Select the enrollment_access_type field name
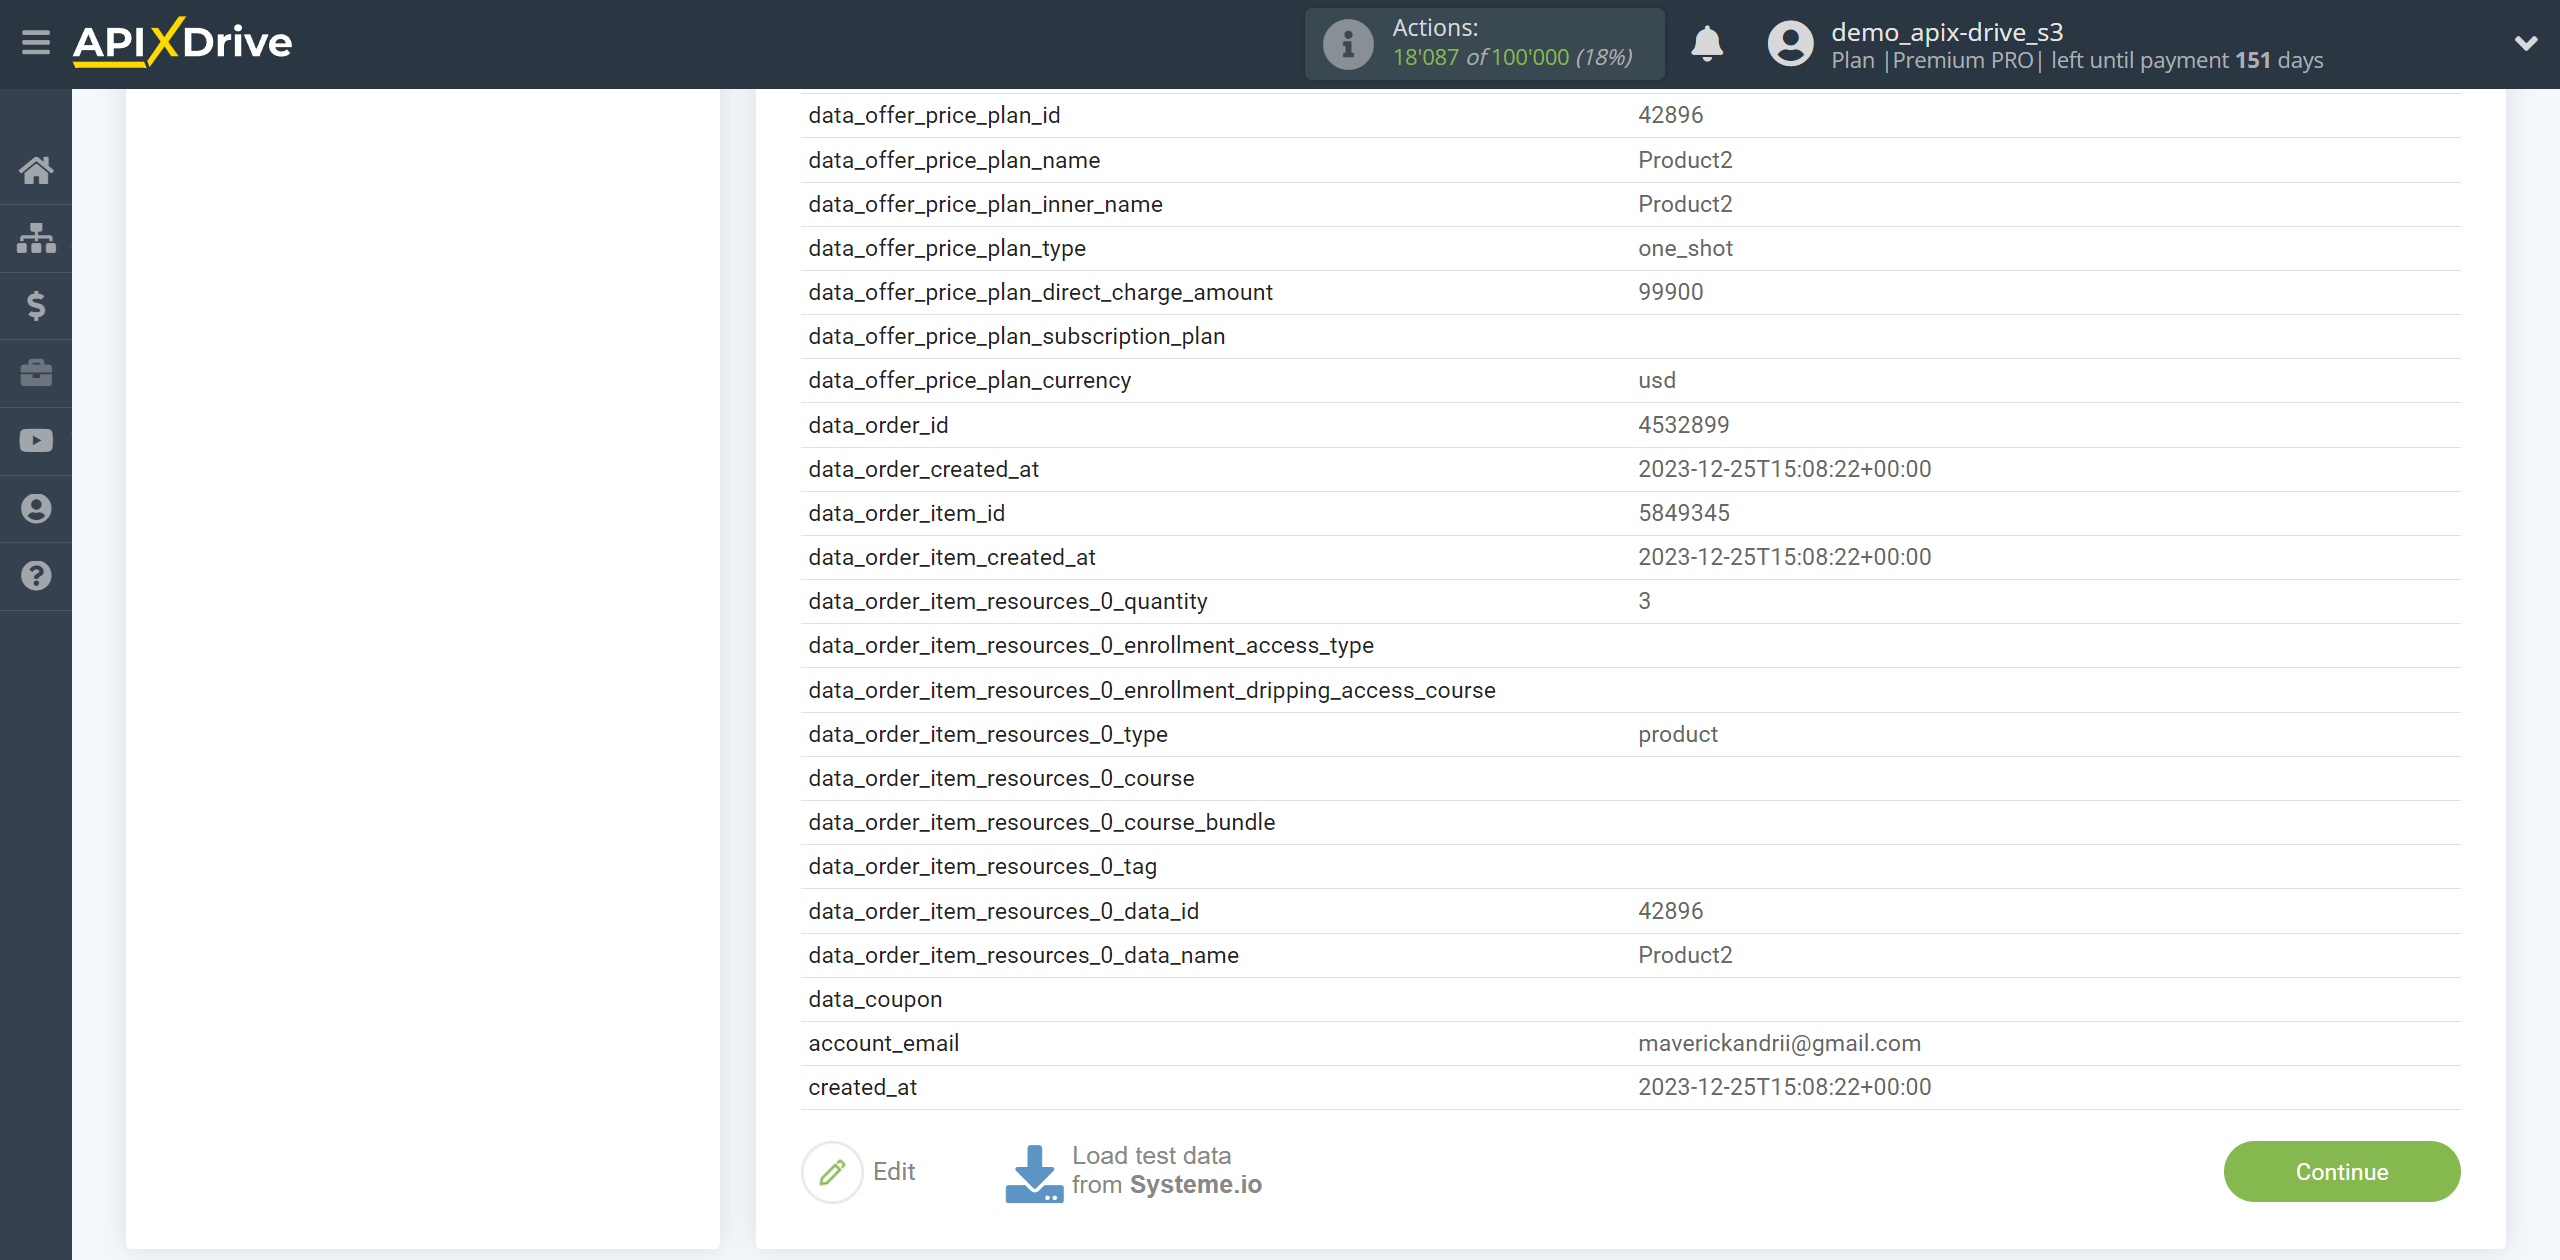2560x1260 pixels. point(1091,645)
